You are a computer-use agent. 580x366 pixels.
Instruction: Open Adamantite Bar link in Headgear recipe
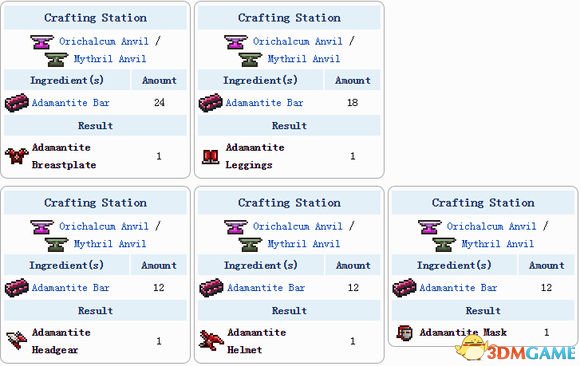tap(70, 288)
